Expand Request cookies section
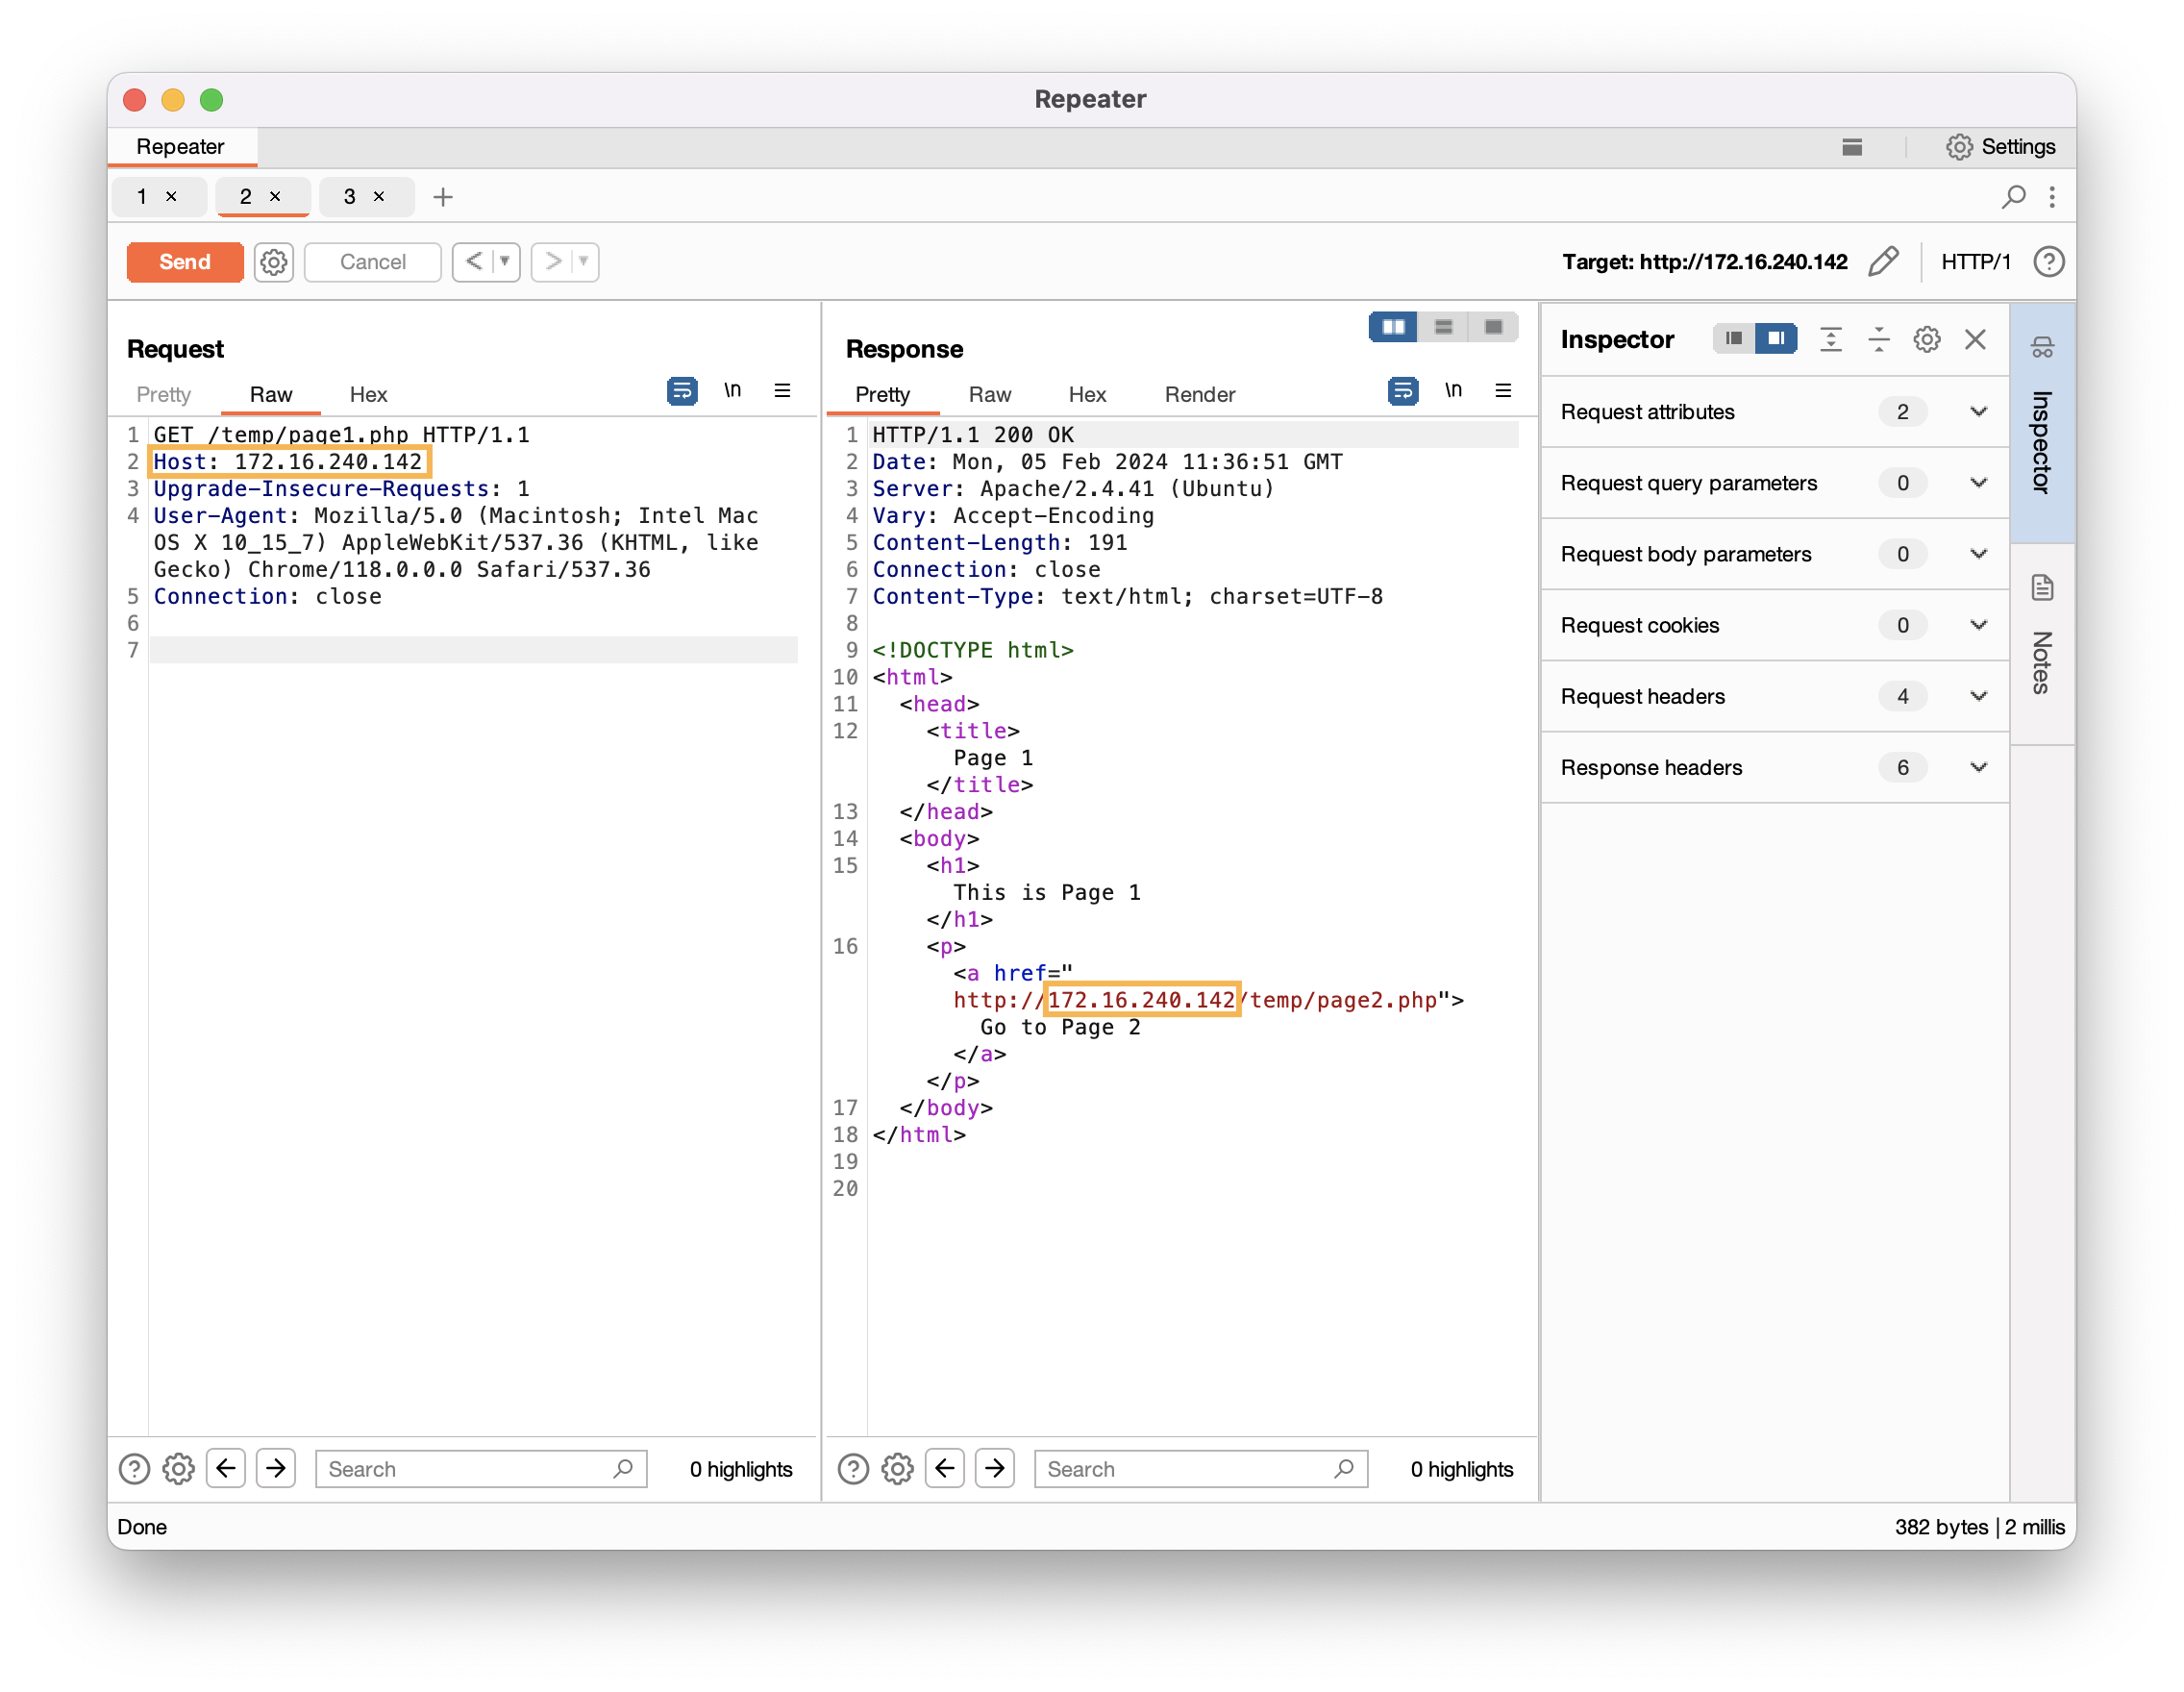 tap(1775, 625)
